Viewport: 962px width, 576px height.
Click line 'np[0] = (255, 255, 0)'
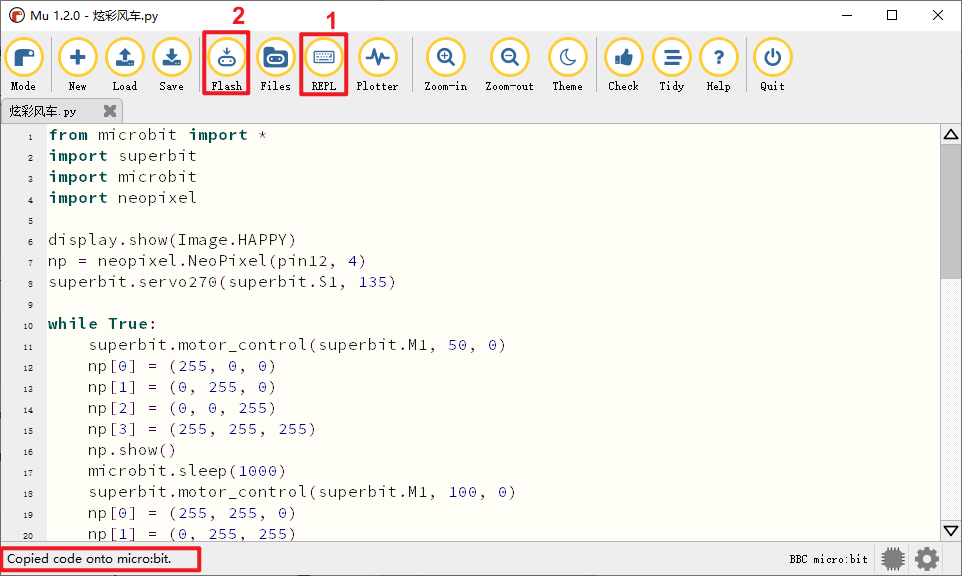point(192,513)
